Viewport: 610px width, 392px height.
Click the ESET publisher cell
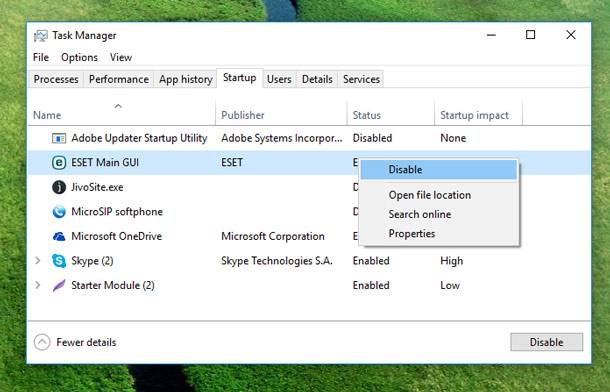[232, 163]
